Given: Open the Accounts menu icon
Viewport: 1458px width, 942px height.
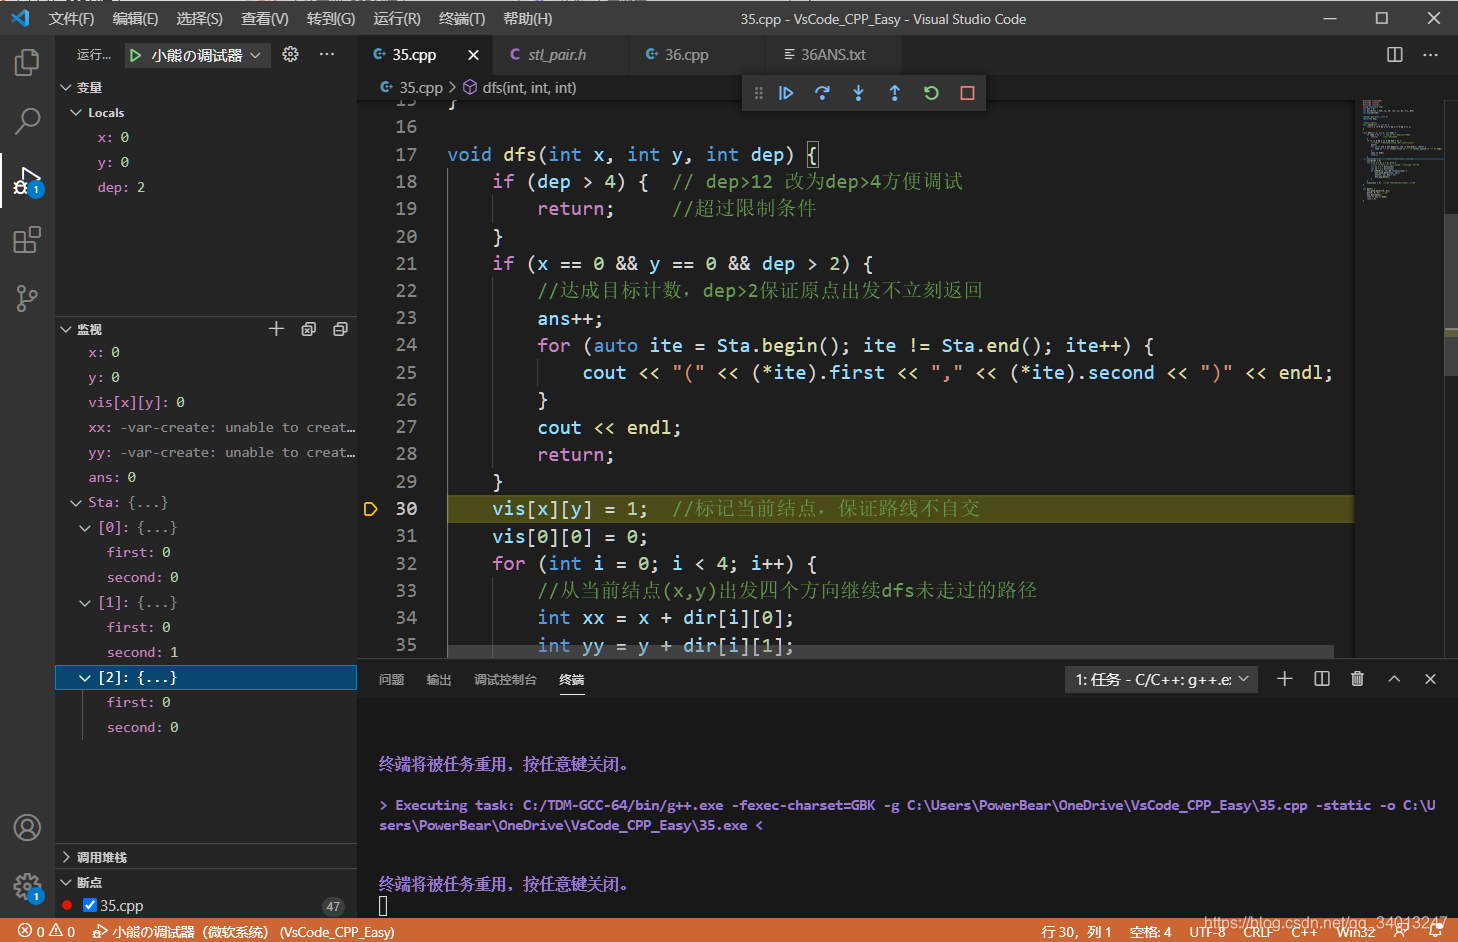Looking at the screenshot, I should pyautogui.click(x=27, y=828).
